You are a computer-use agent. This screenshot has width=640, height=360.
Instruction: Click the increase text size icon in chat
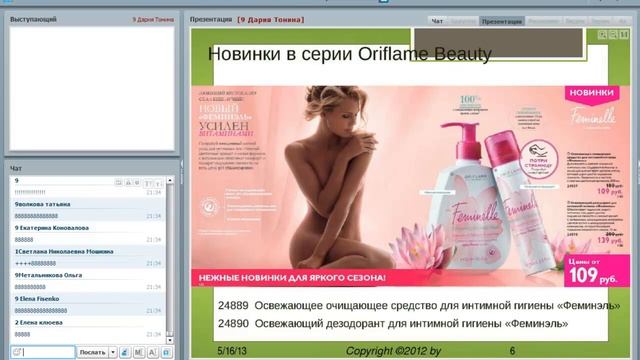click(x=148, y=183)
